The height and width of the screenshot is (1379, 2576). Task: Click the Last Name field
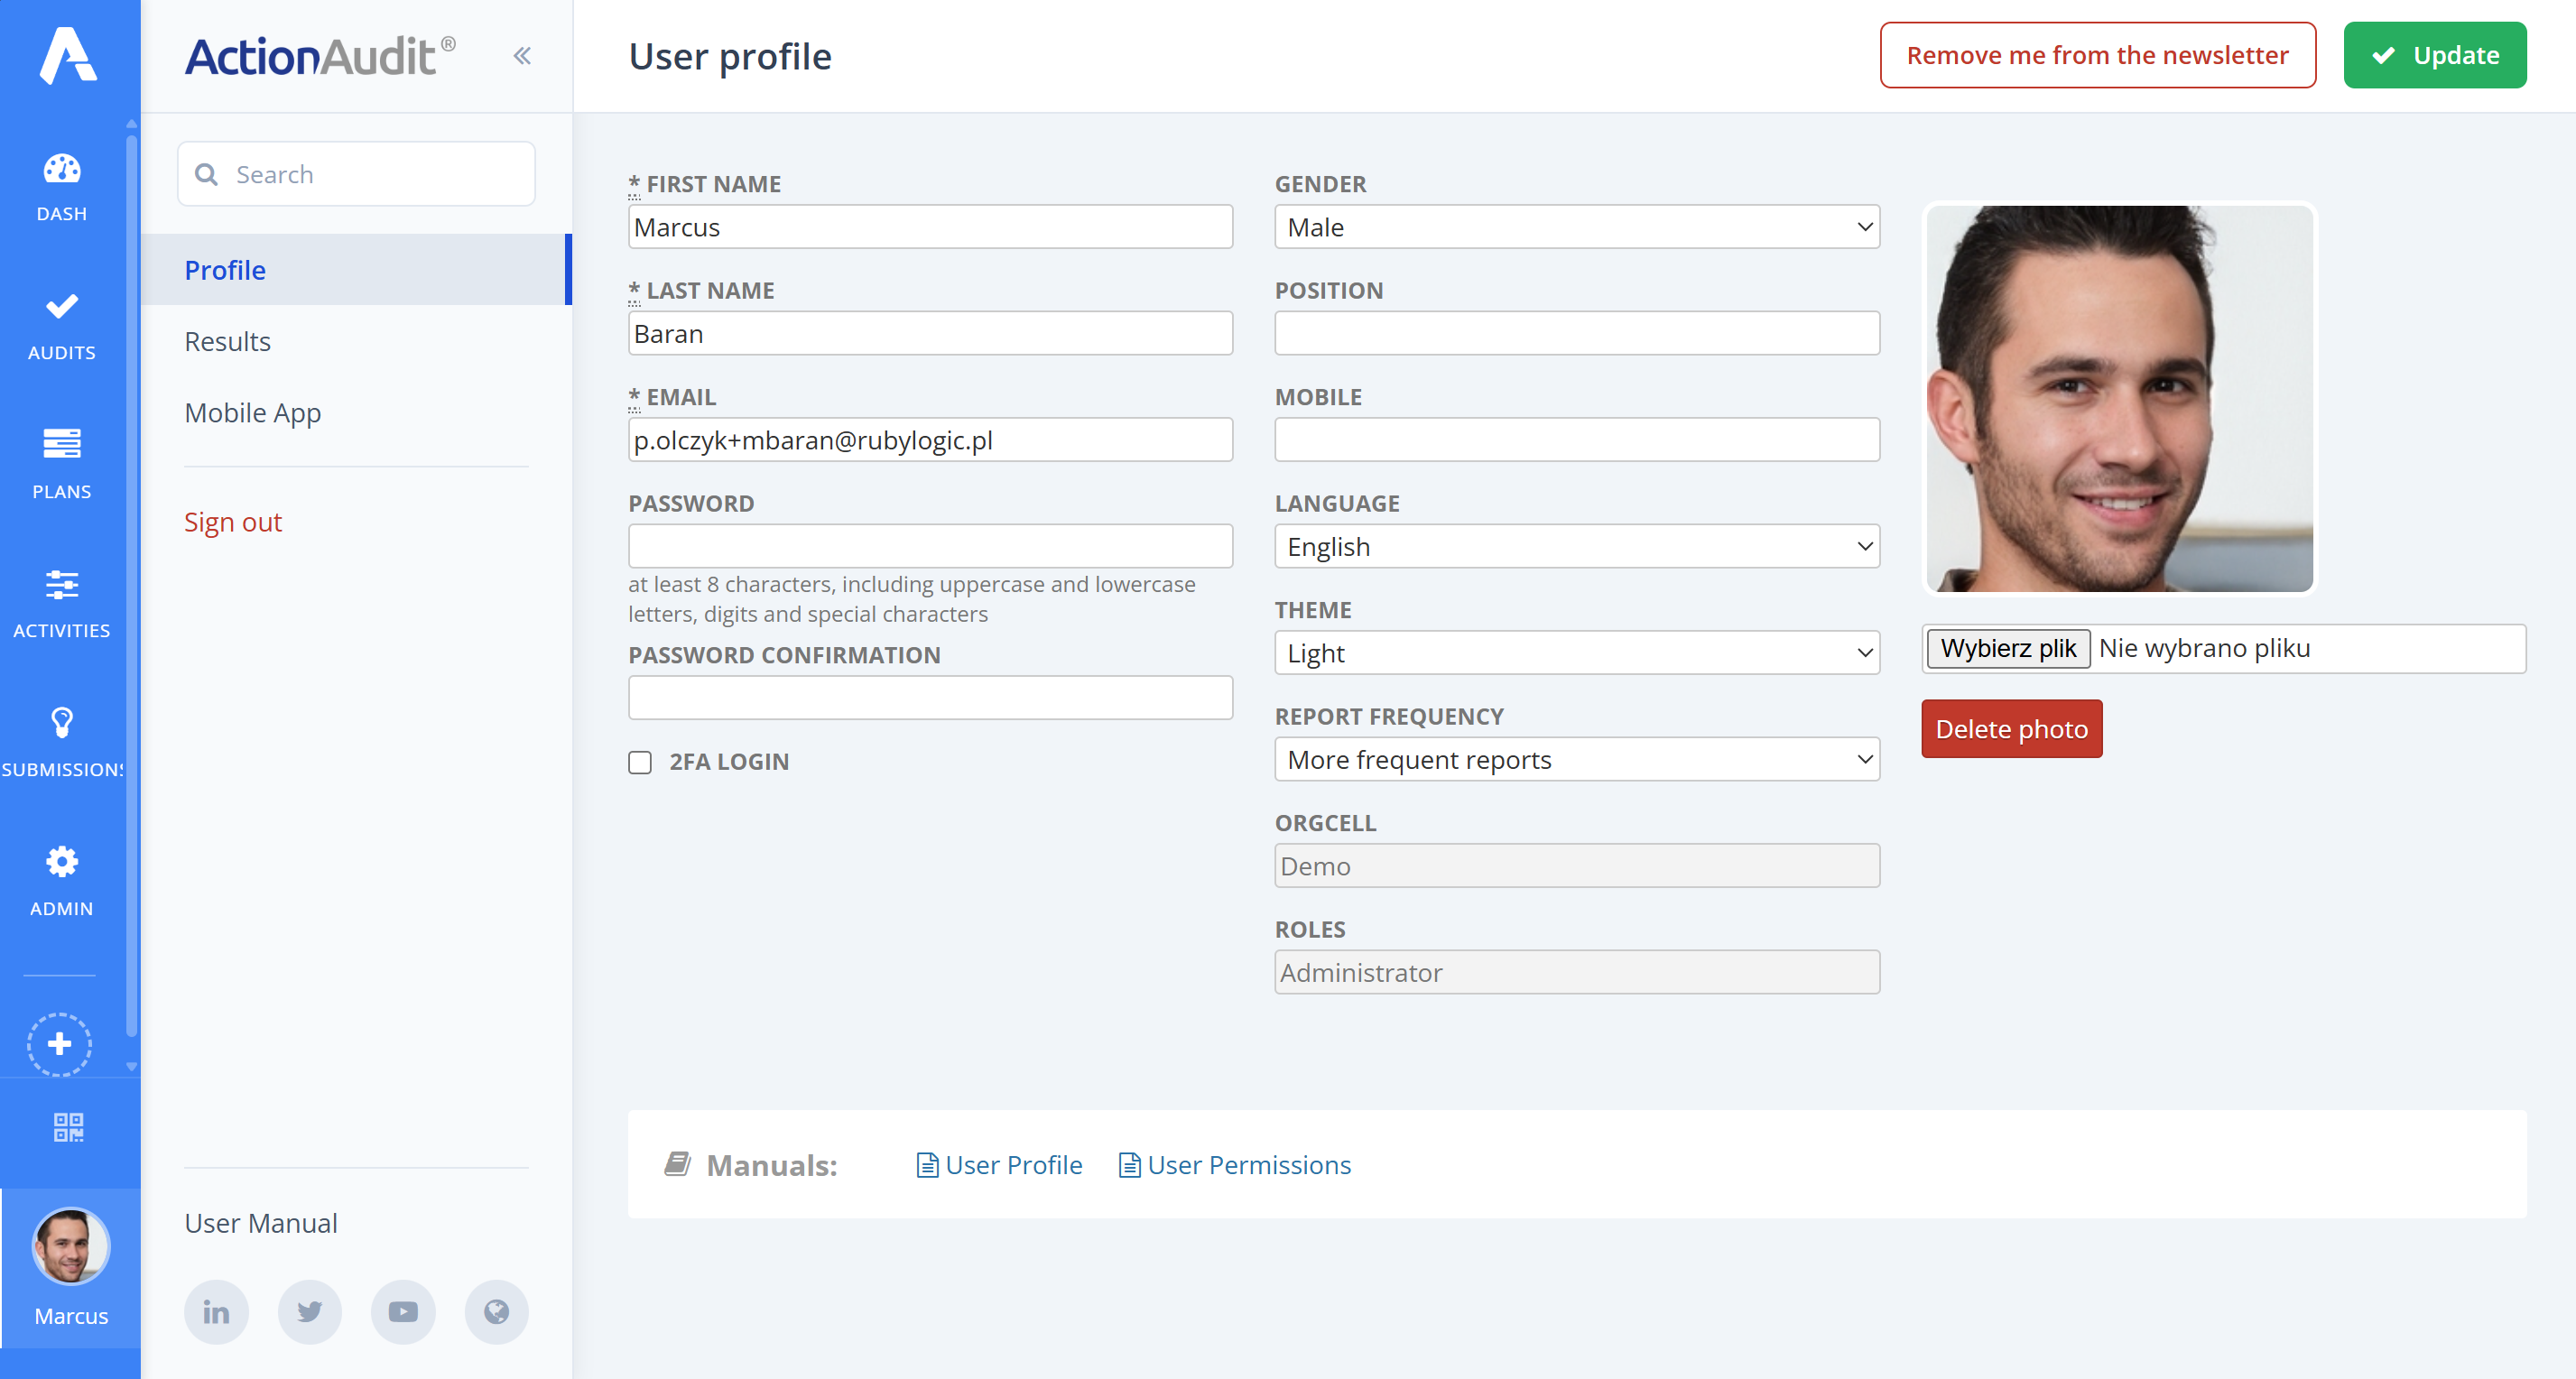coord(930,334)
